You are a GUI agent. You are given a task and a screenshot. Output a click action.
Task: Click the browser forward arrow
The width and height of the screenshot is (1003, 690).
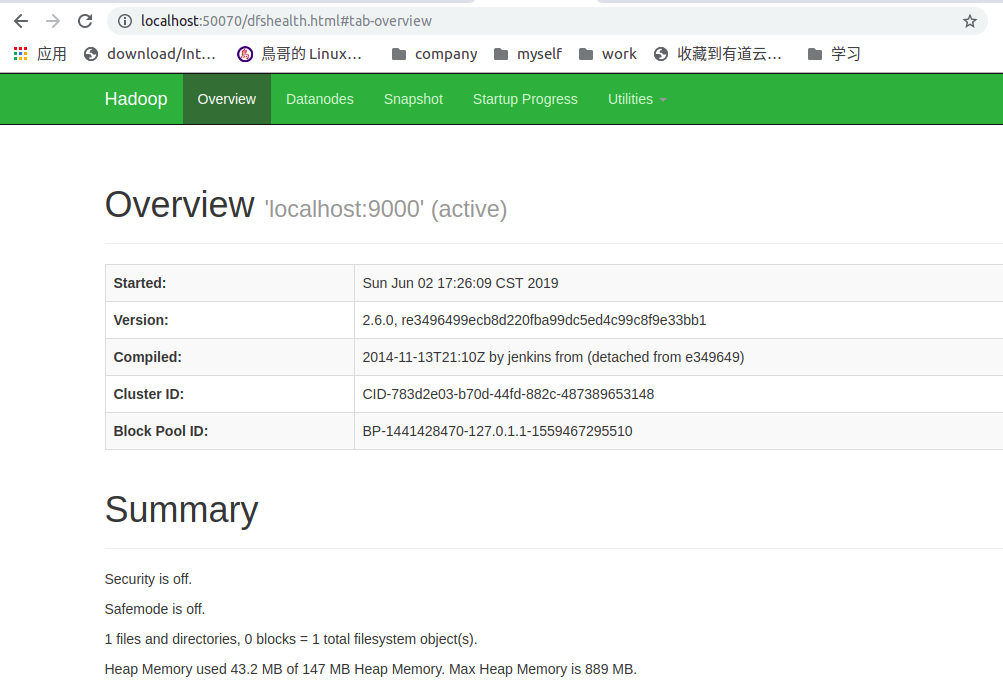pos(53,21)
